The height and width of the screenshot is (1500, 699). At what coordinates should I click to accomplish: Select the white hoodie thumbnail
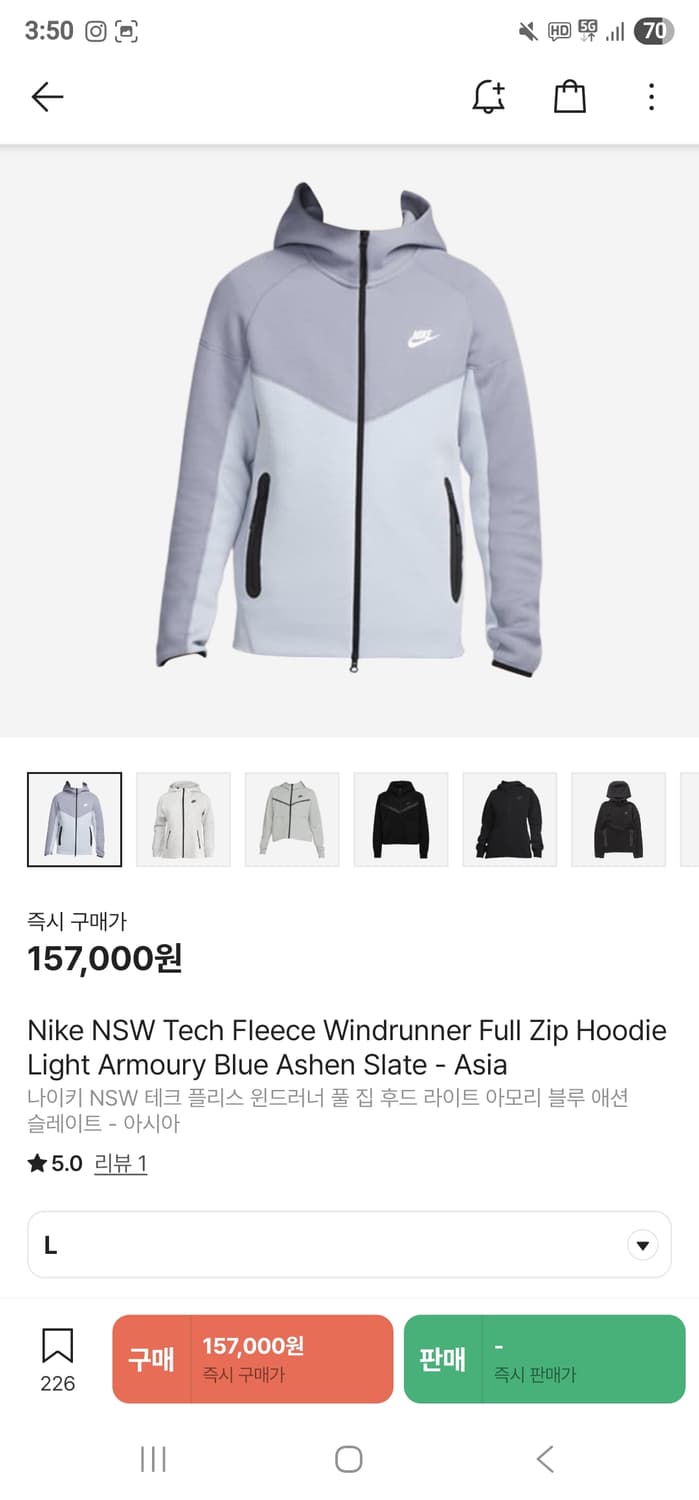pyautogui.click(x=183, y=819)
